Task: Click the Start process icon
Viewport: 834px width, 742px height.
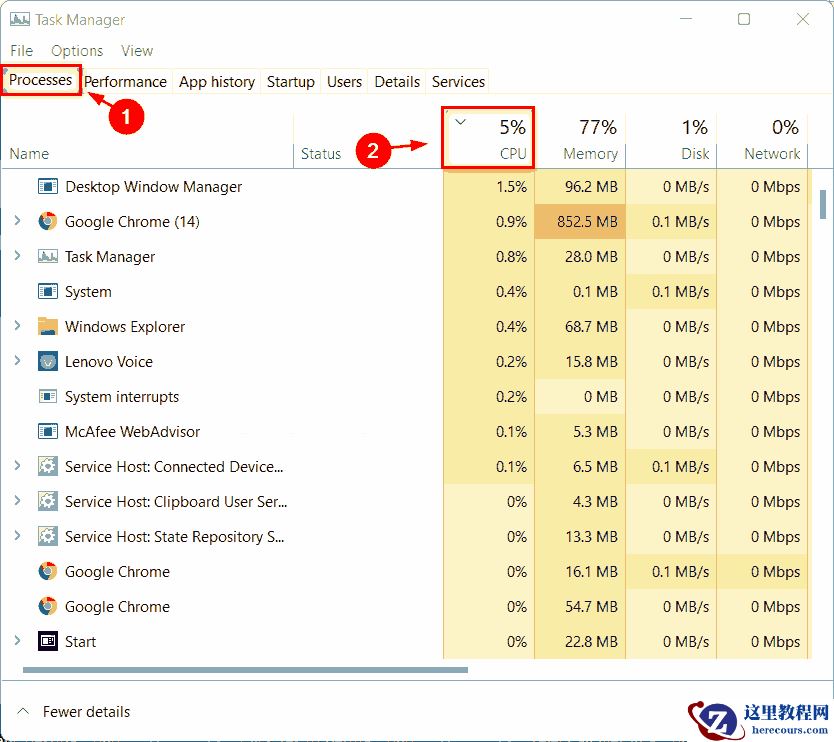Action: [x=47, y=641]
